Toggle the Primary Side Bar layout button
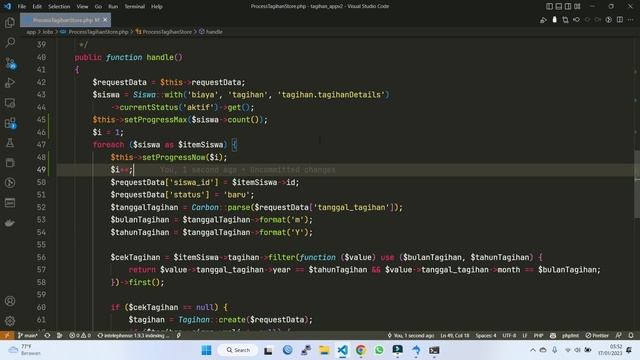640x360 pixels. pyautogui.click(x=549, y=6)
